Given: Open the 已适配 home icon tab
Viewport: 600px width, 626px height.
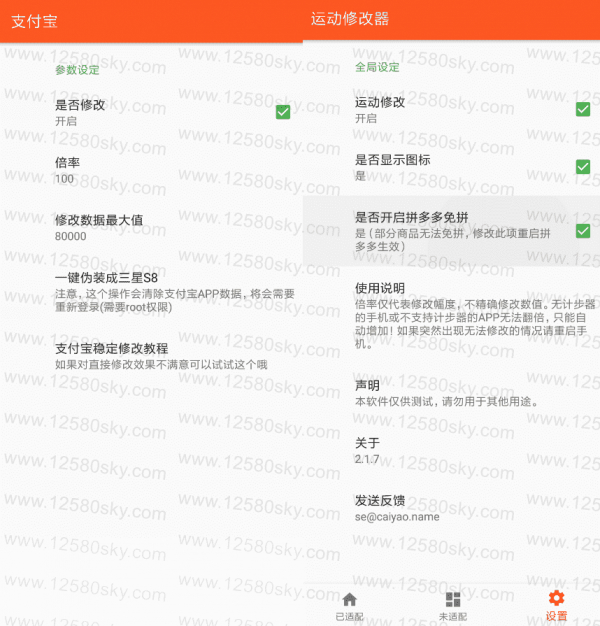Looking at the screenshot, I should pyautogui.click(x=349, y=606).
